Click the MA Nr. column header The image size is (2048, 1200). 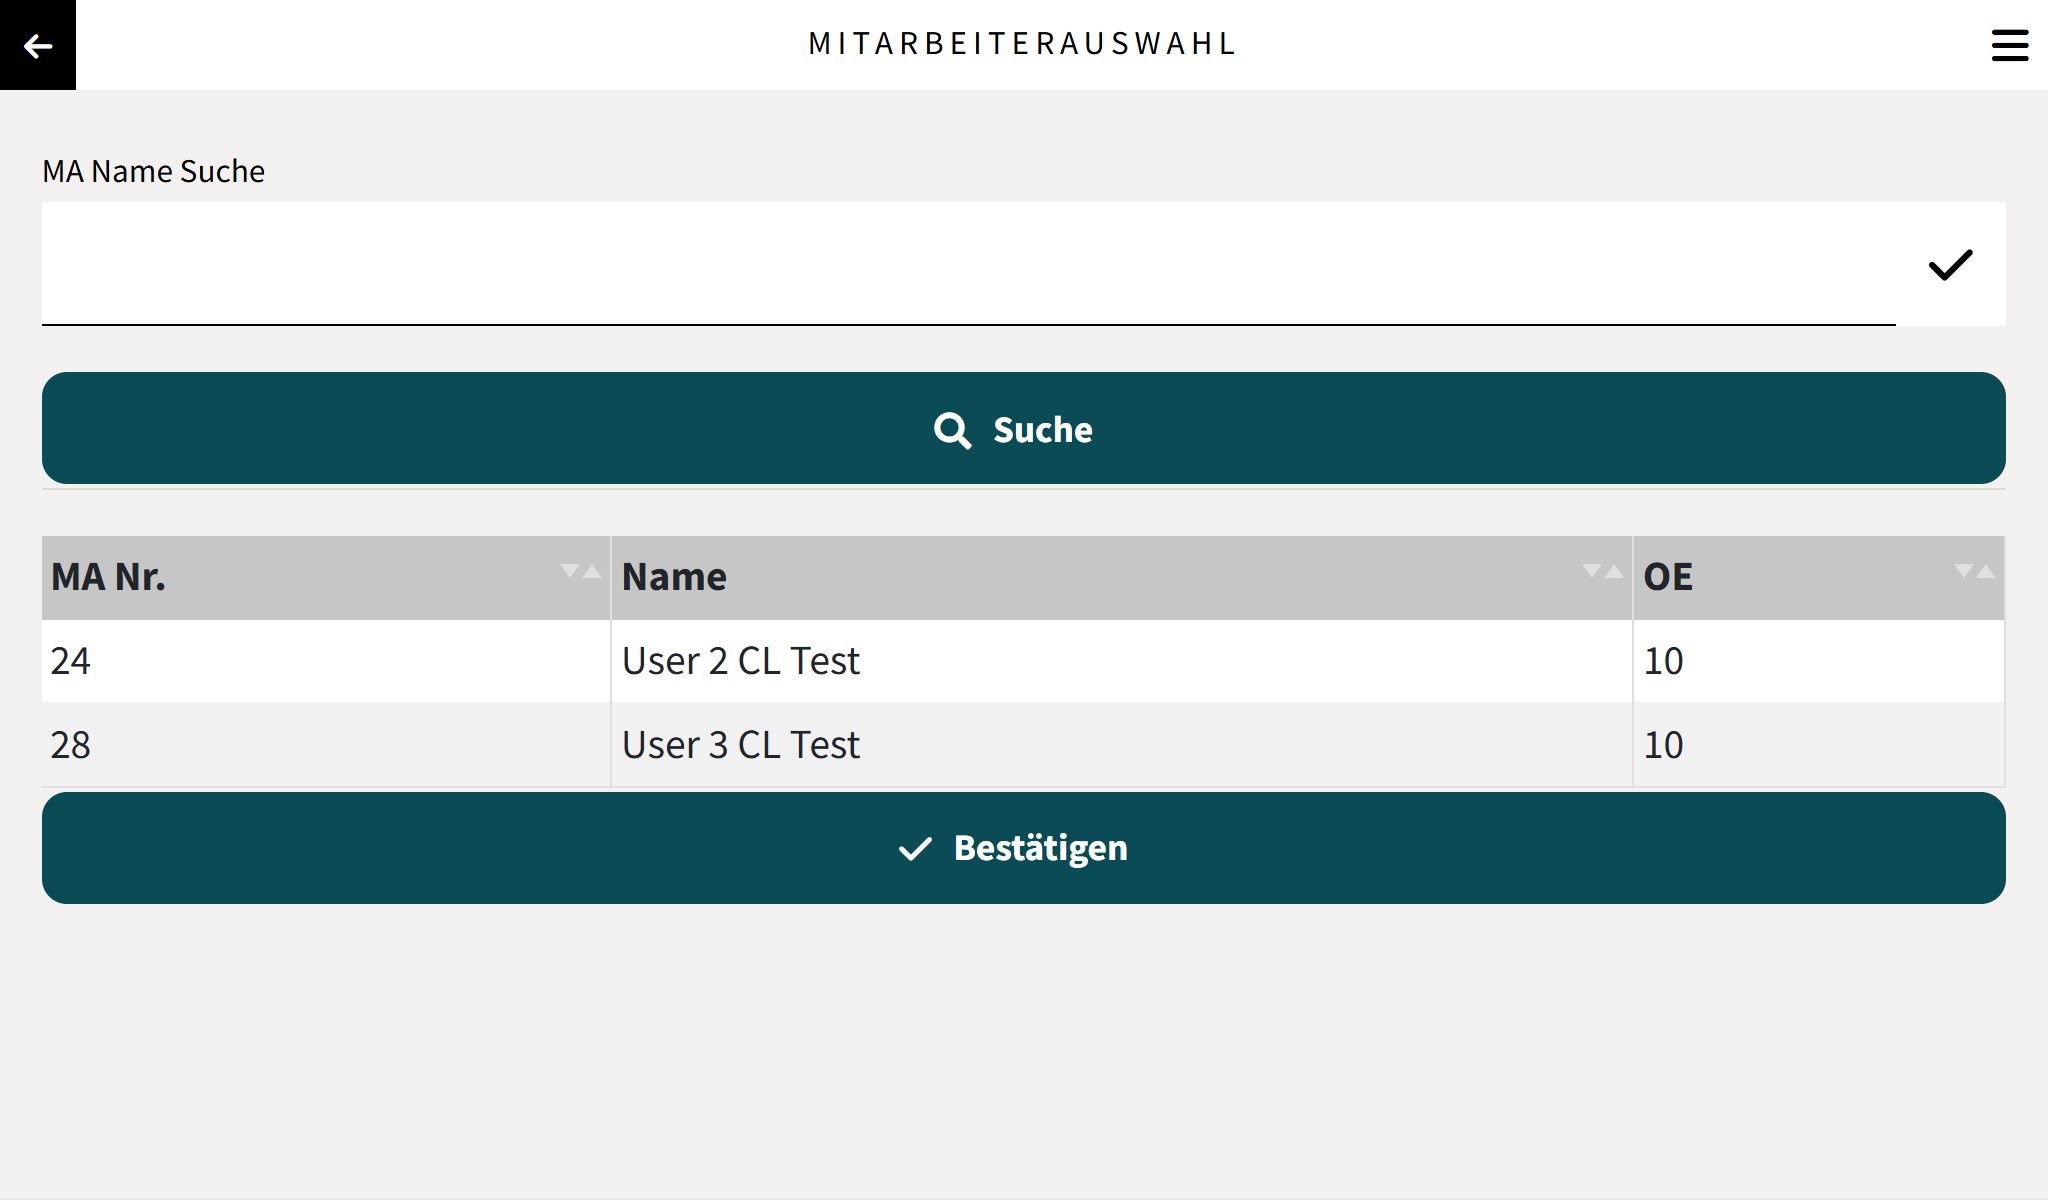[108, 577]
